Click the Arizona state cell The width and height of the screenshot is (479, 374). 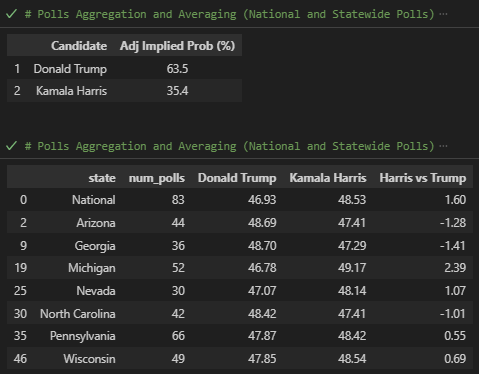pyautogui.click(x=96, y=222)
